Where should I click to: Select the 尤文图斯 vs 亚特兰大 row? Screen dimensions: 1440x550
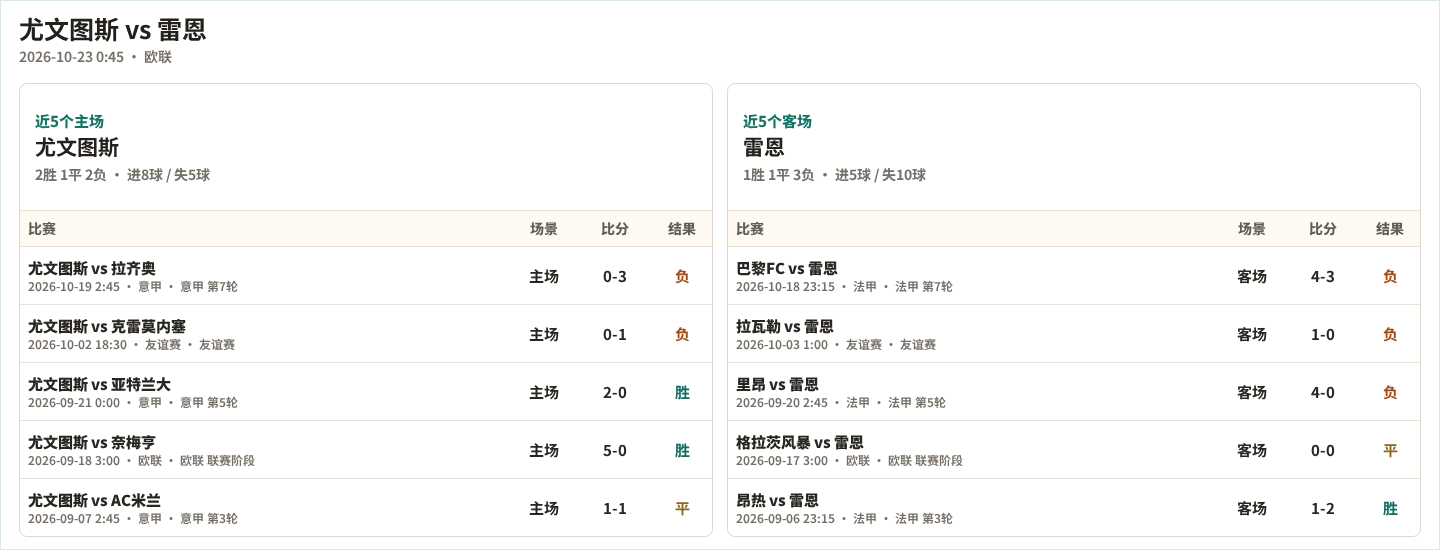366,392
